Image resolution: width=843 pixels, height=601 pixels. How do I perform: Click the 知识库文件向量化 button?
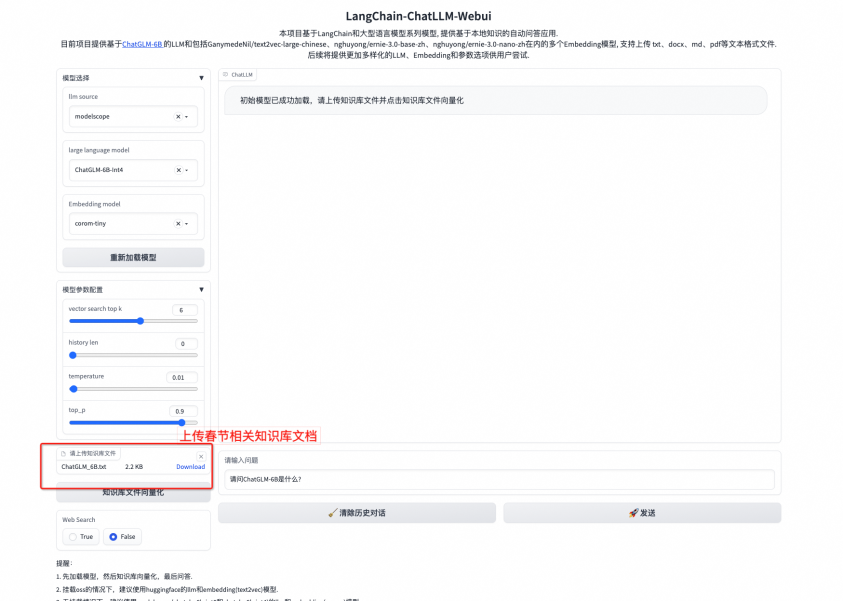(x=133, y=492)
